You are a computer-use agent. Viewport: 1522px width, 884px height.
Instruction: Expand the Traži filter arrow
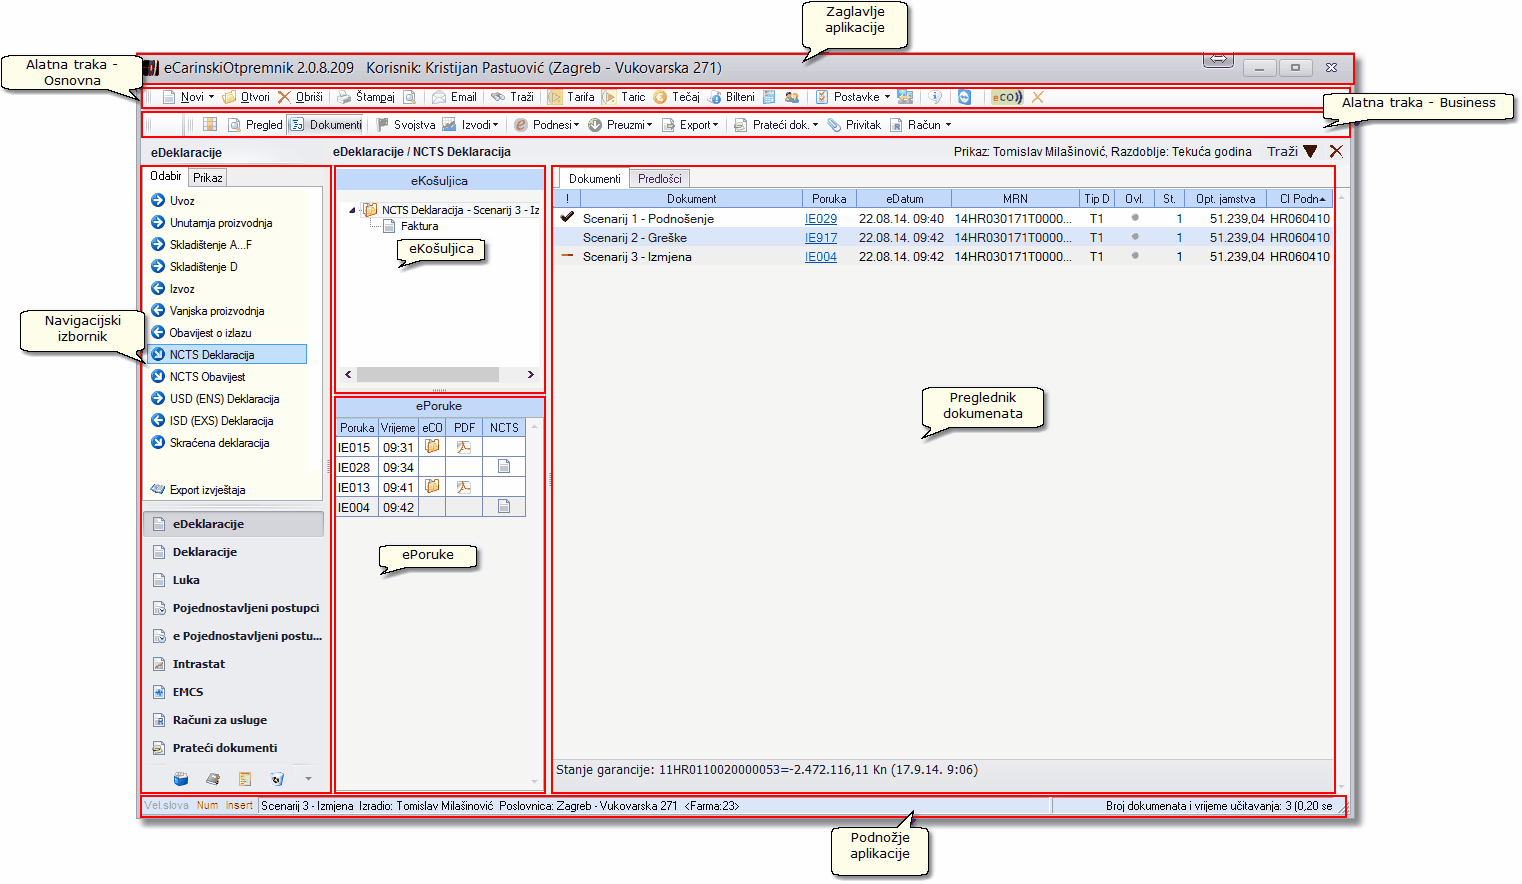[x=1310, y=152]
